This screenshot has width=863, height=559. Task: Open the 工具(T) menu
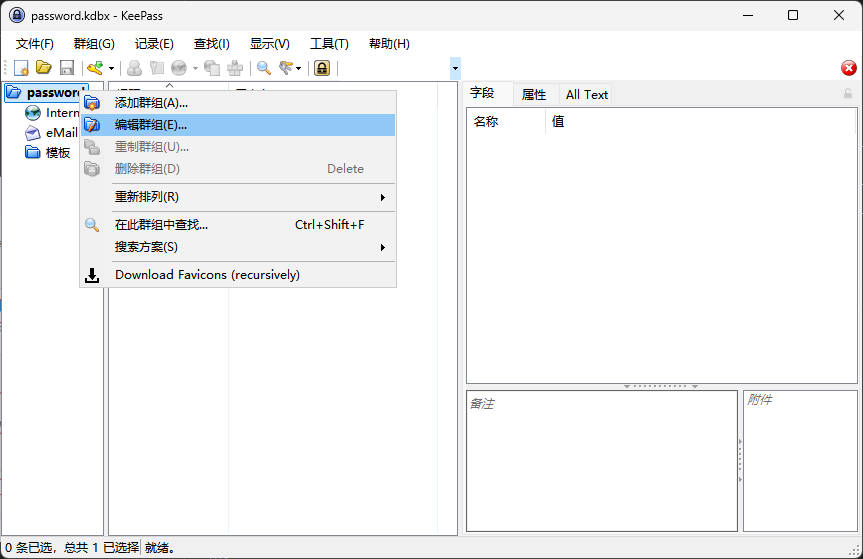pyautogui.click(x=329, y=43)
